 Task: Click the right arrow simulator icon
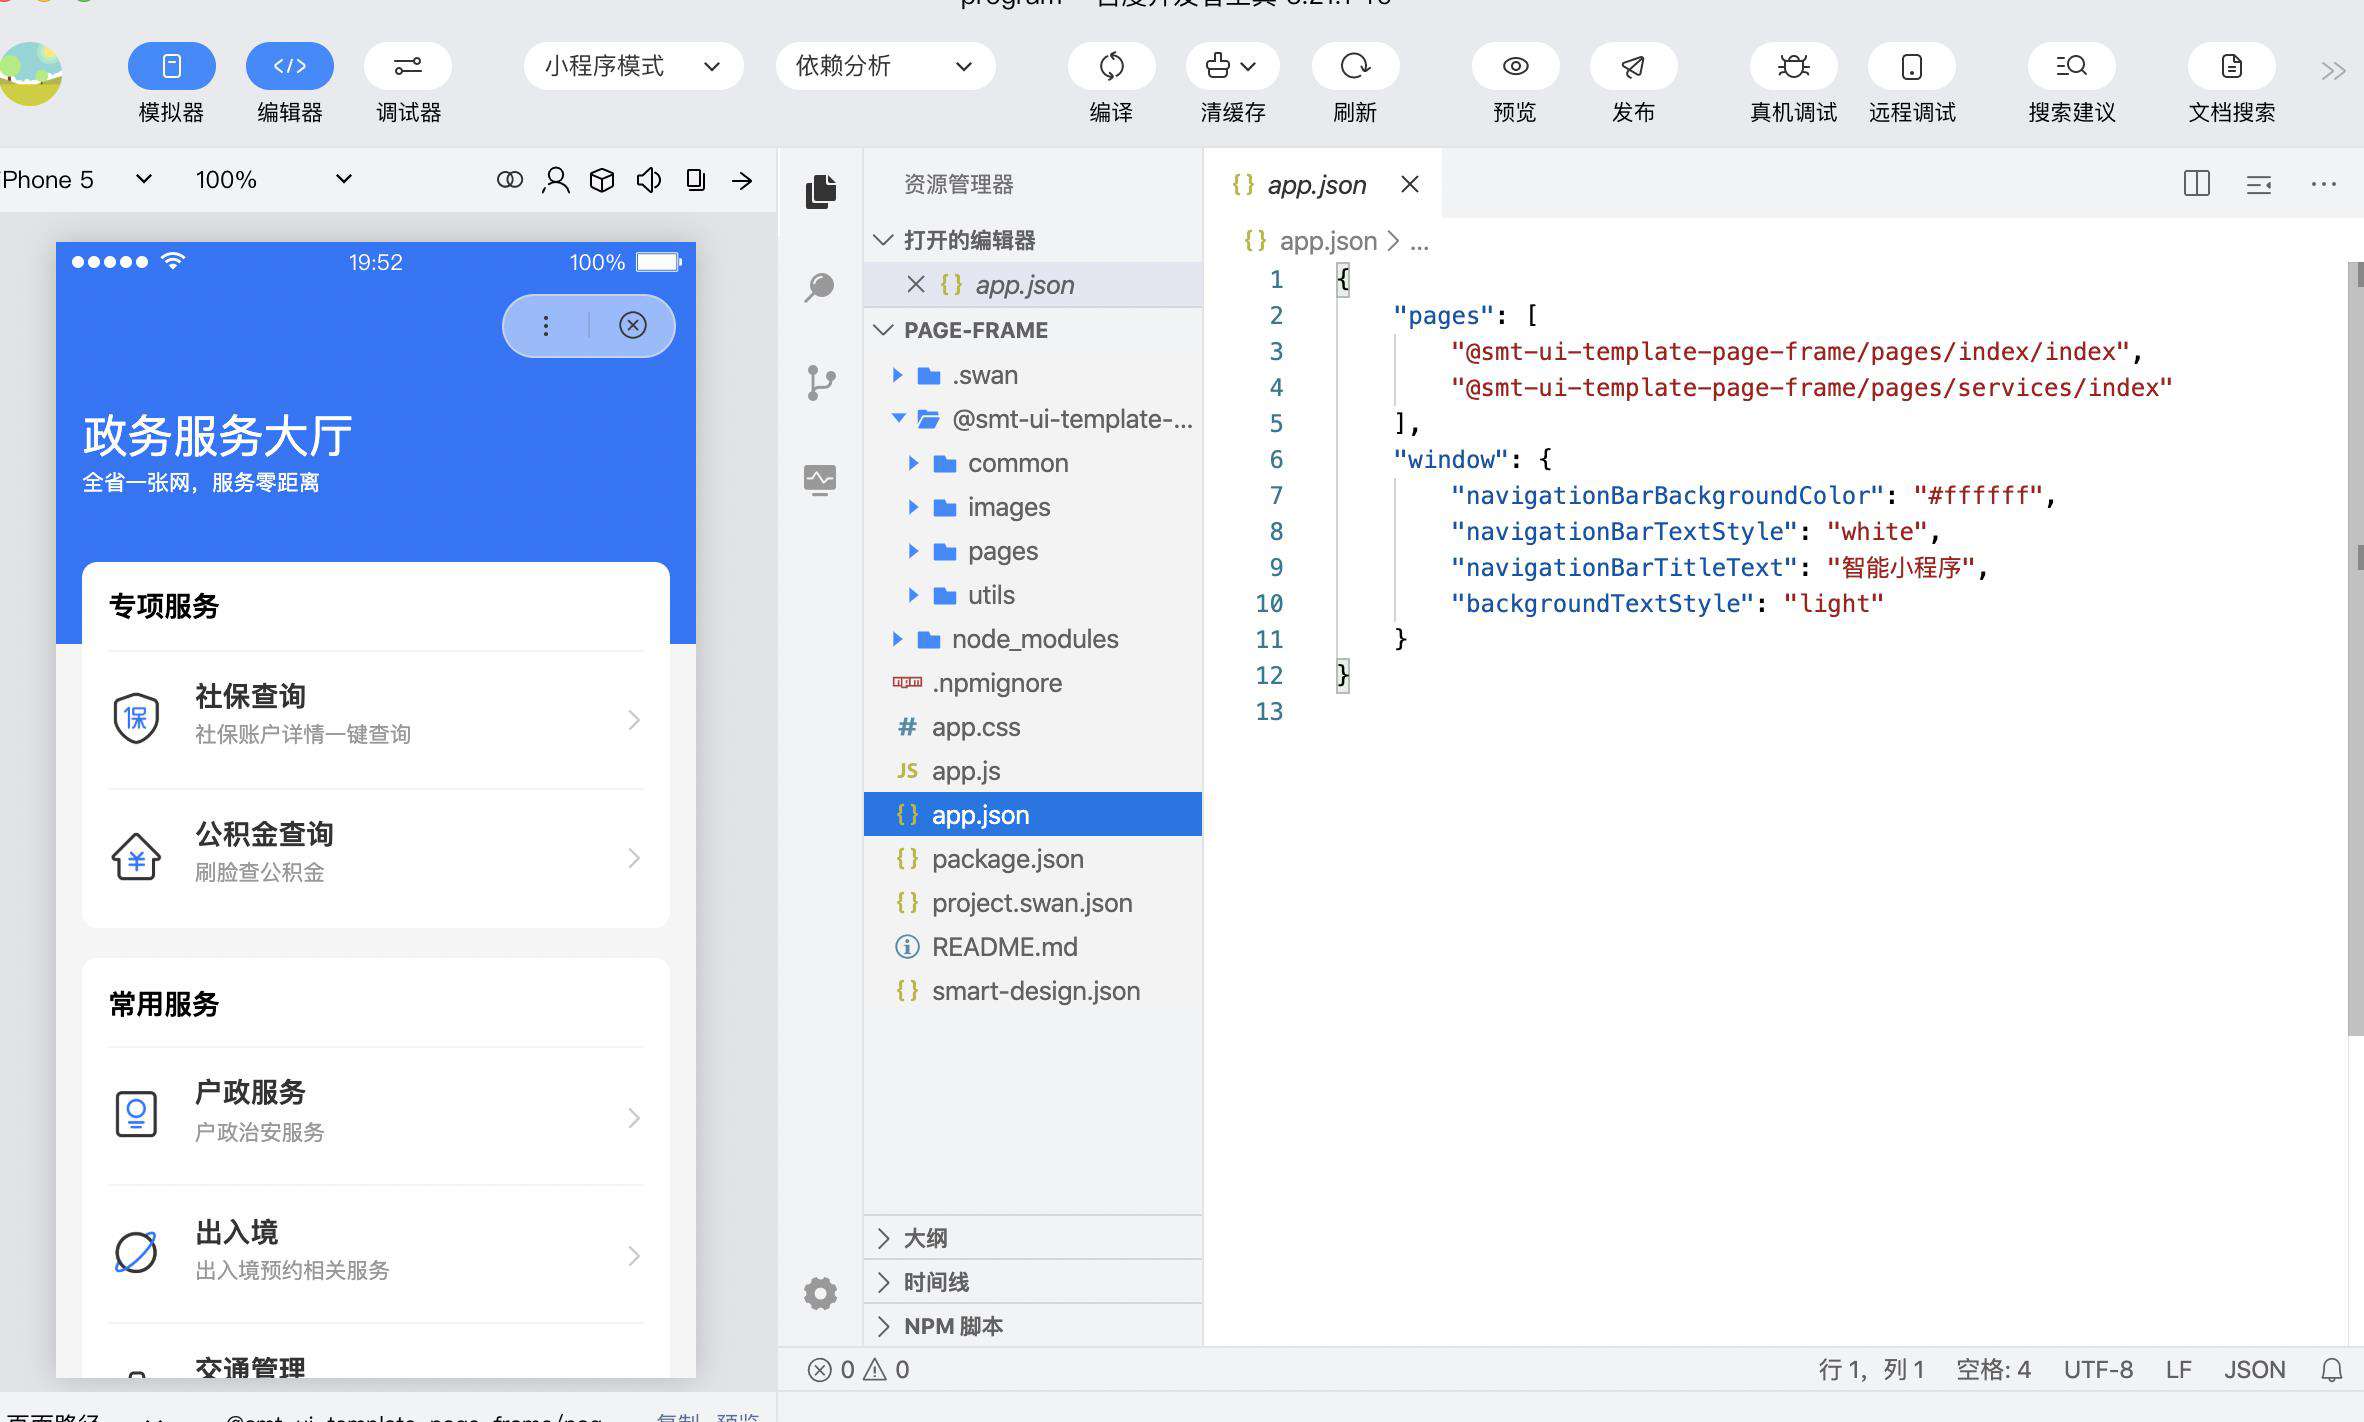pyautogui.click(x=742, y=180)
